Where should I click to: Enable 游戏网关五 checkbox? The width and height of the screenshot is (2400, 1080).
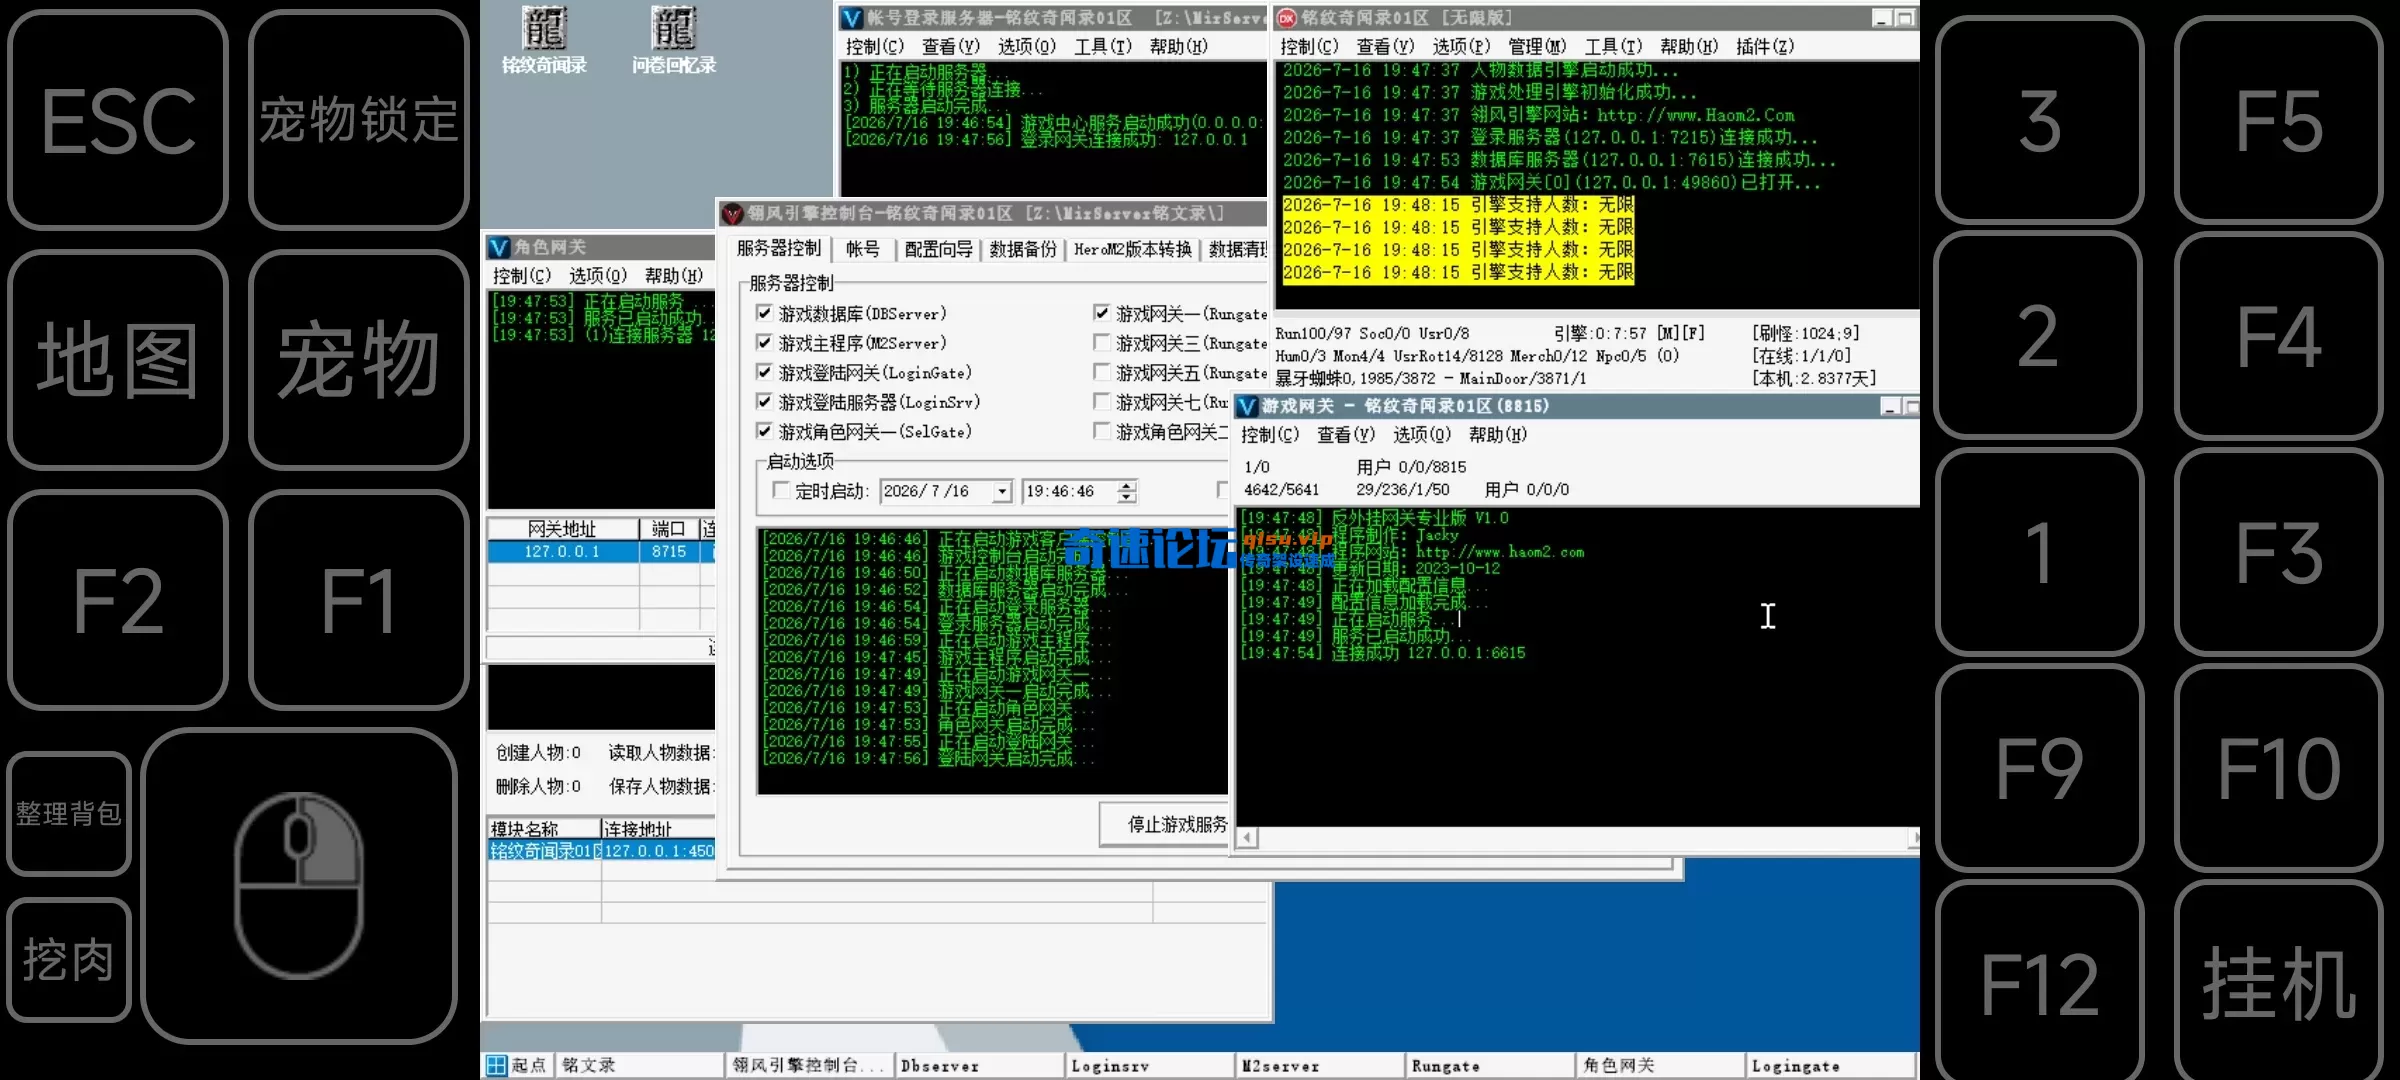click(1101, 372)
